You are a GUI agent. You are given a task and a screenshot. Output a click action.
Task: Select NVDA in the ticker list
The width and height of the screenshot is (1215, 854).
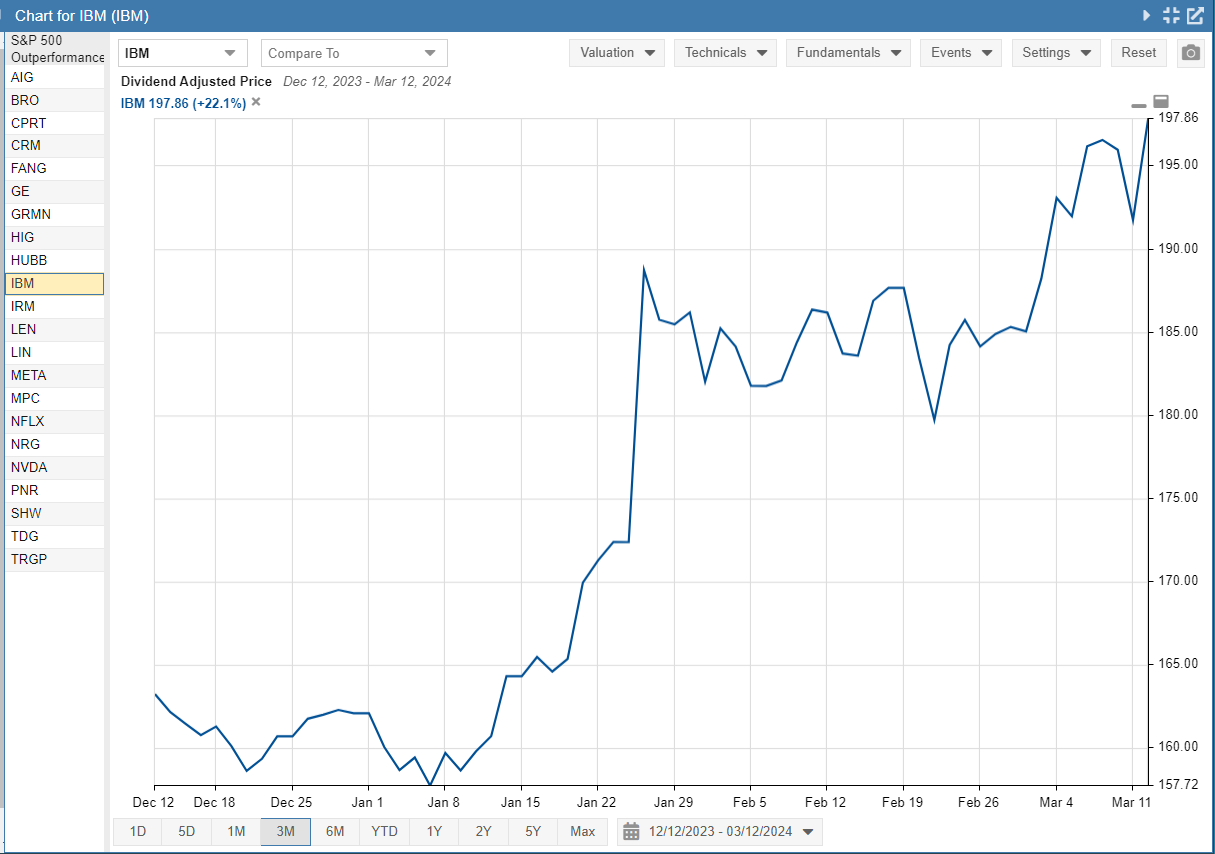click(x=55, y=468)
